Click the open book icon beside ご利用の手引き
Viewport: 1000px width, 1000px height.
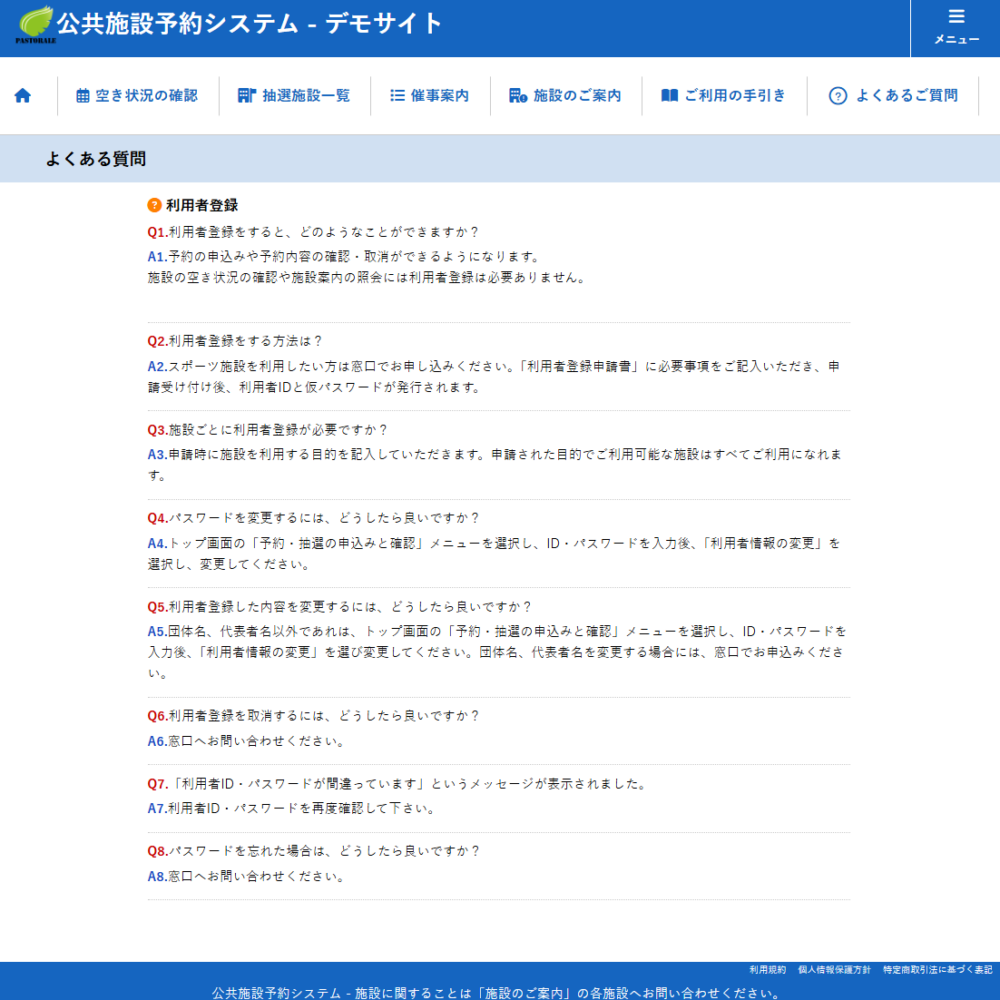click(x=670, y=96)
